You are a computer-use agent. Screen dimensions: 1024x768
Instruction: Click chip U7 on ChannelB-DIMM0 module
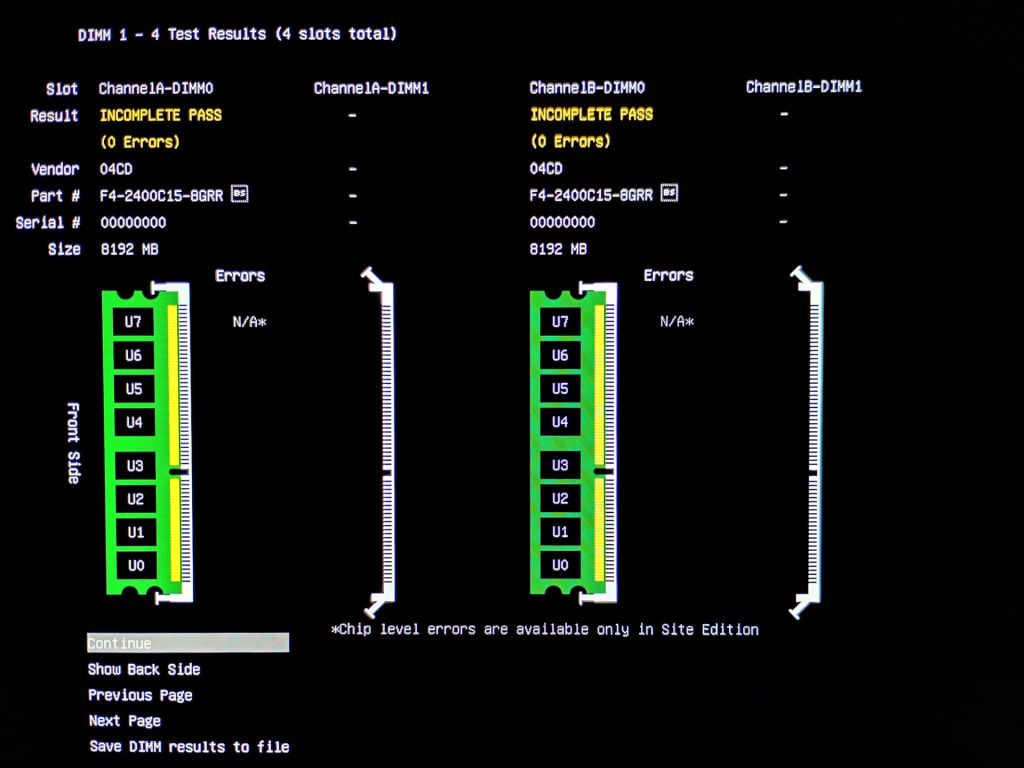[560, 321]
